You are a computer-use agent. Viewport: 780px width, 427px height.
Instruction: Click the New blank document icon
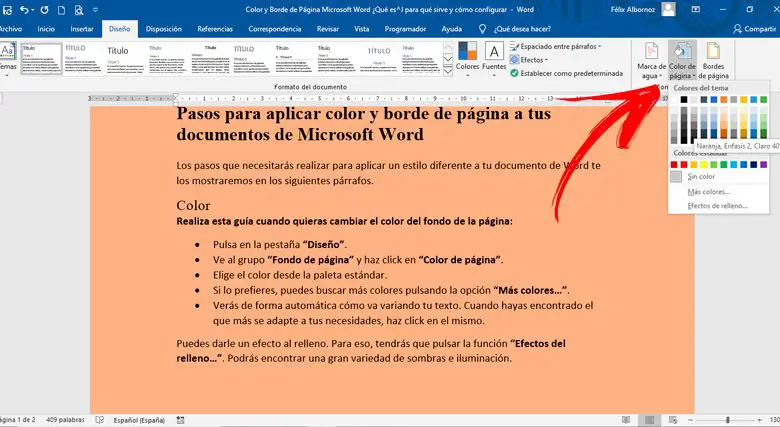[x=61, y=10]
